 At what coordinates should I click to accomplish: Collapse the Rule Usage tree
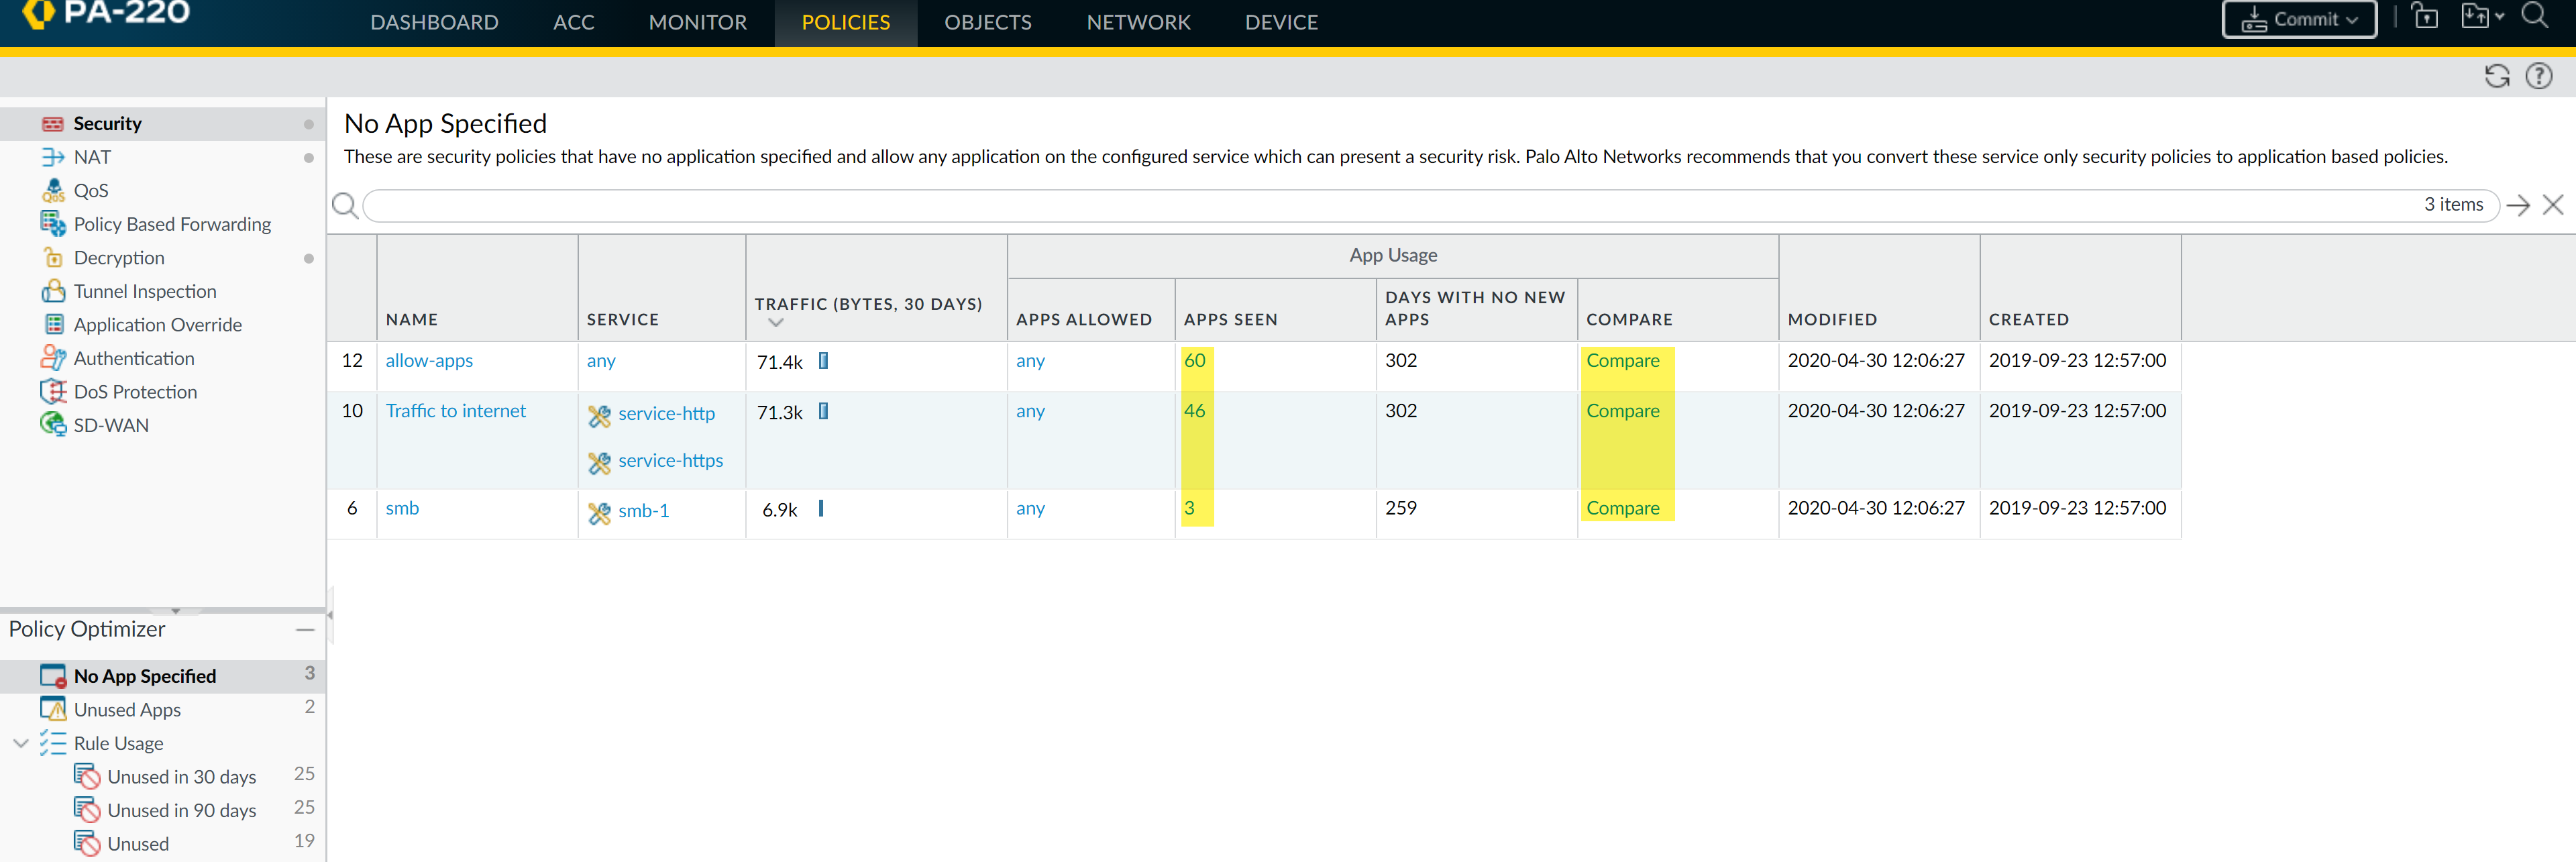[21, 743]
